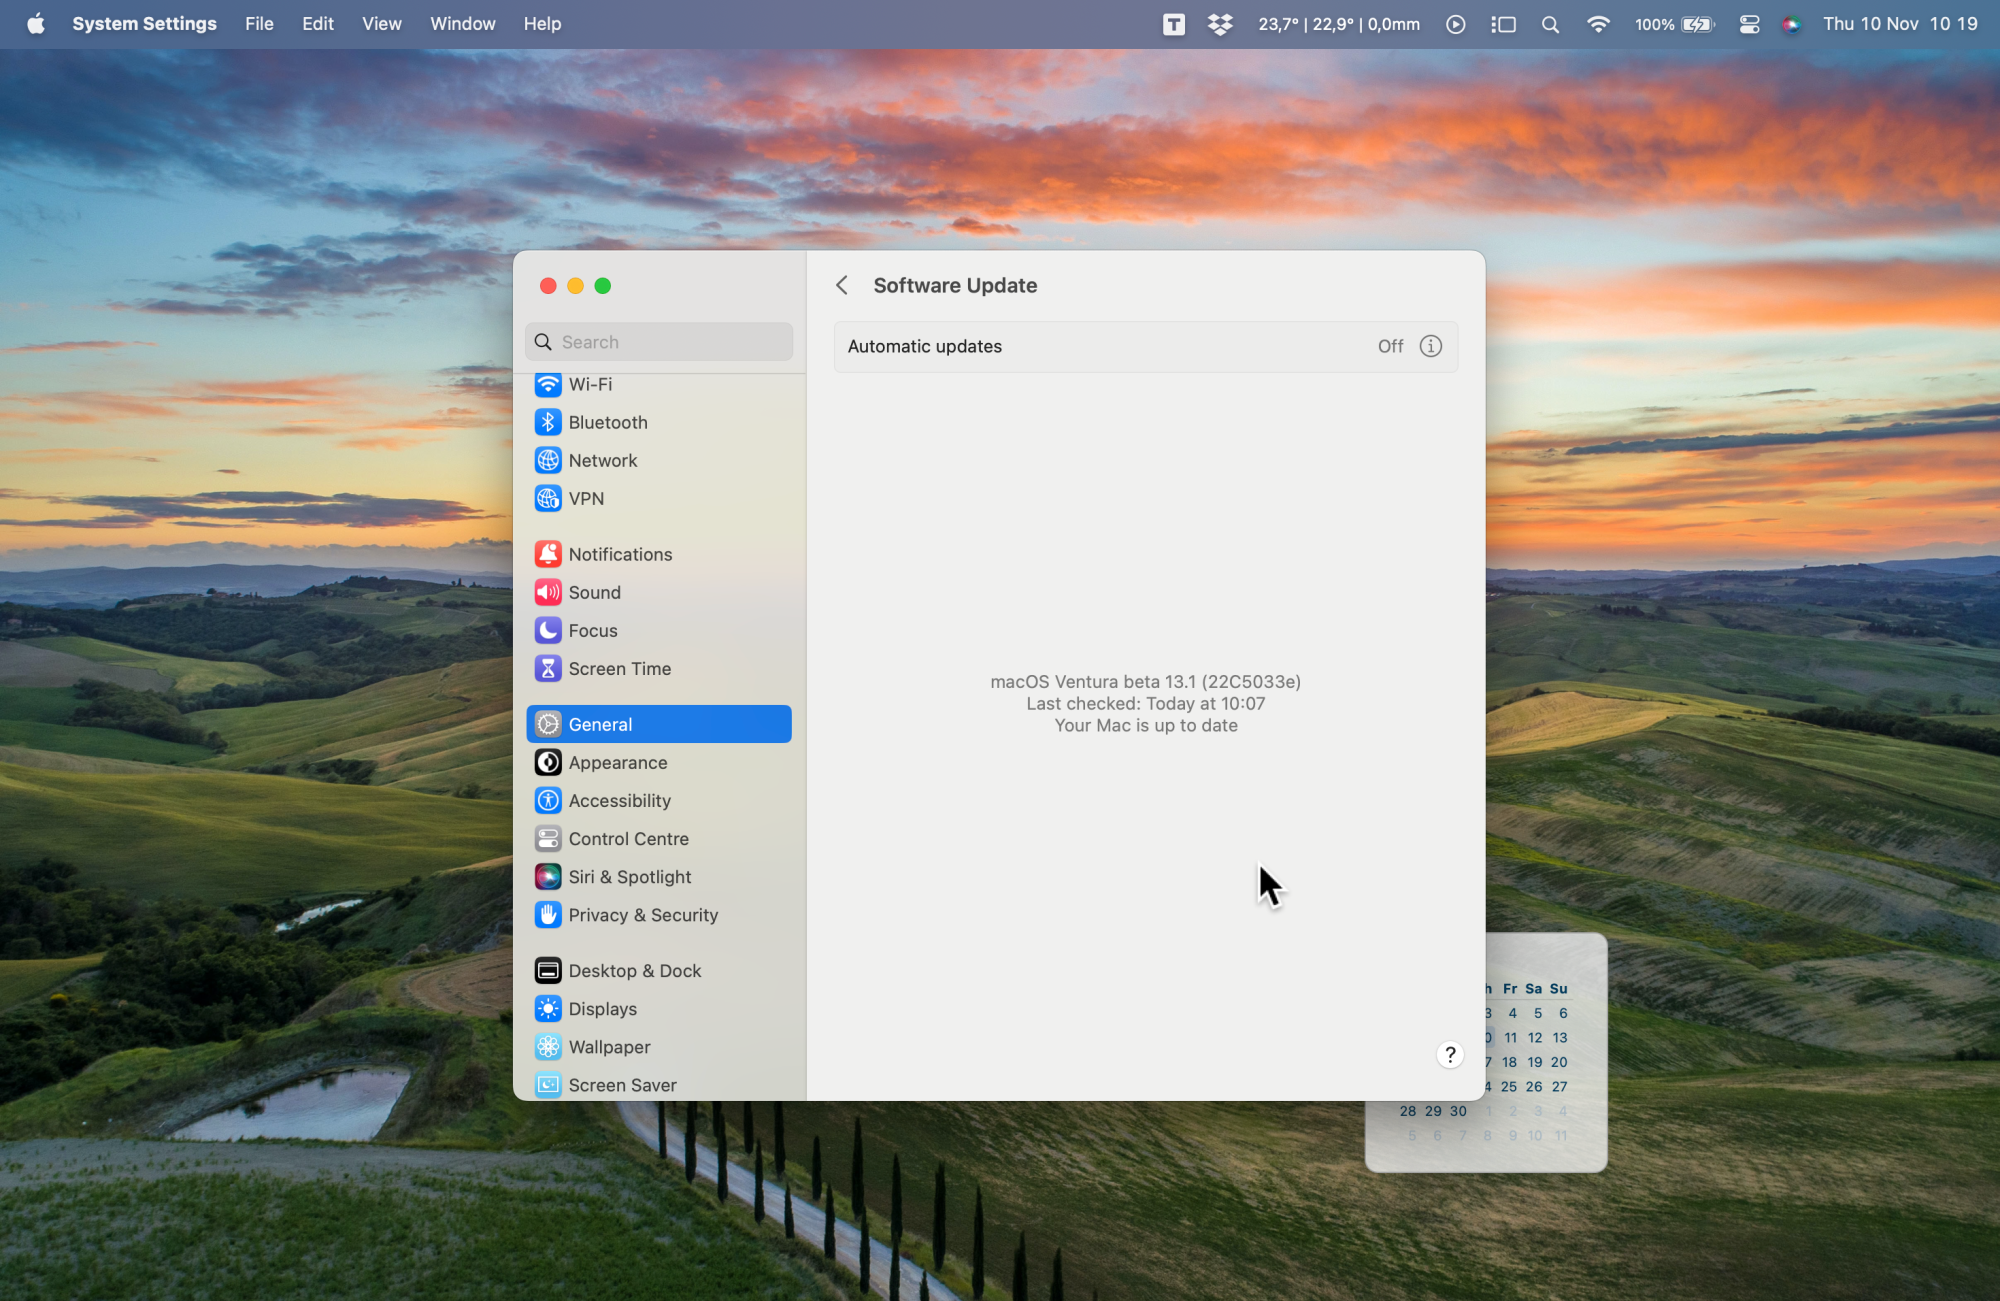The height and width of the screenshot is (1301, 2000).
Task: Select General in the sidebar
Action: tap(659, 724)
